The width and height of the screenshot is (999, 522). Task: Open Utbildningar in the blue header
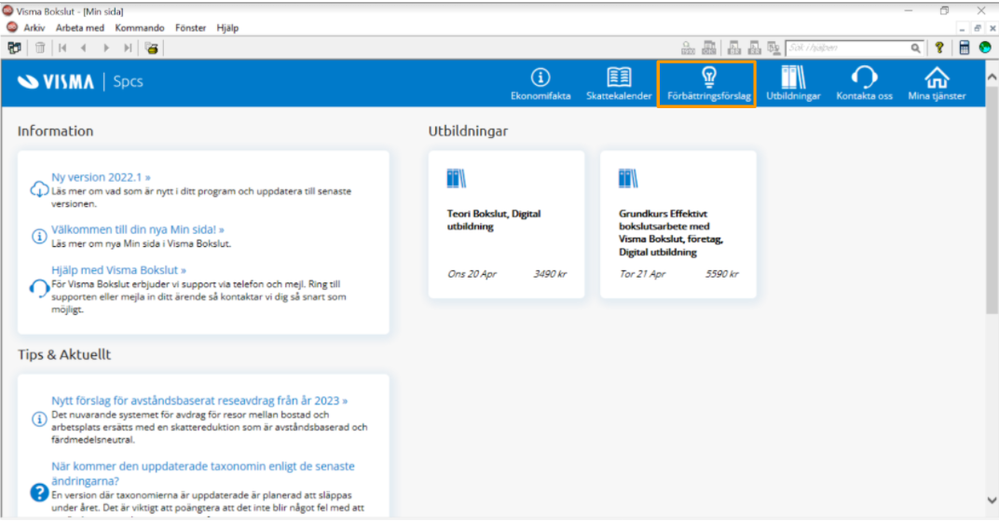tap(793, 84)
